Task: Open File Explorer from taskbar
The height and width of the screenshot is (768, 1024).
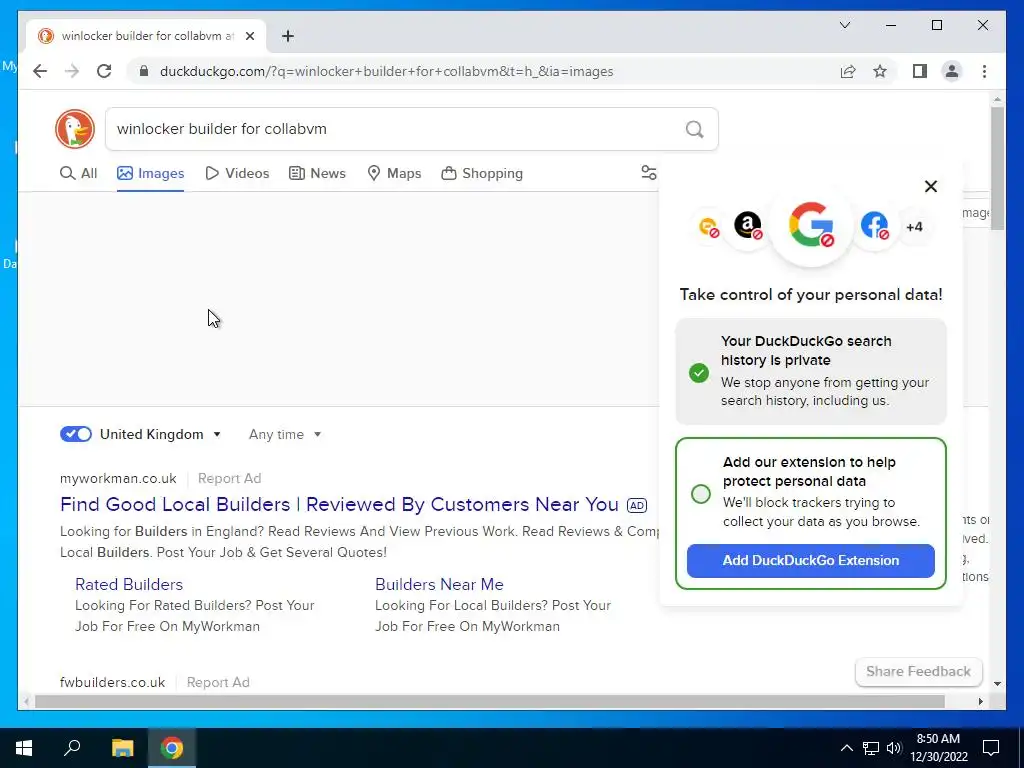Action: pos(122,748)
